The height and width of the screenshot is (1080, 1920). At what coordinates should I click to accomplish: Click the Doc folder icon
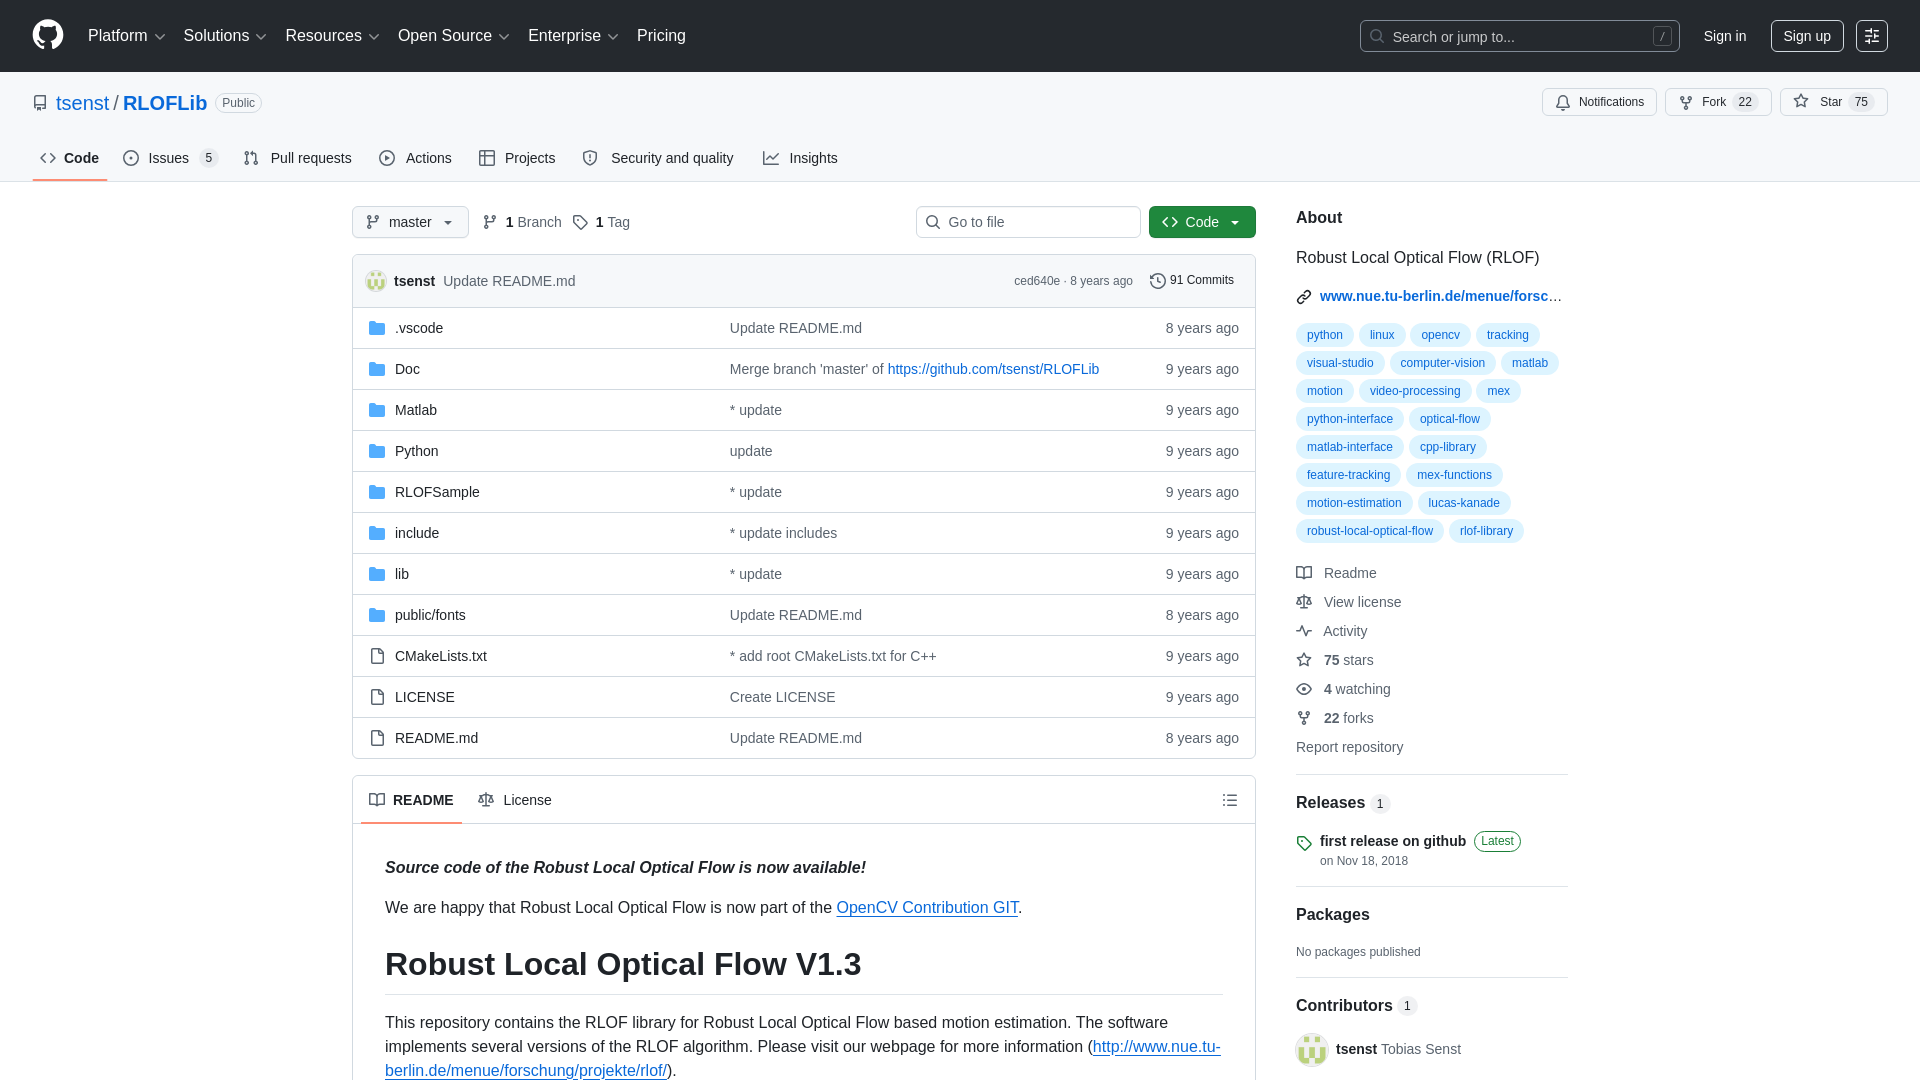click(x=377, y=369)
